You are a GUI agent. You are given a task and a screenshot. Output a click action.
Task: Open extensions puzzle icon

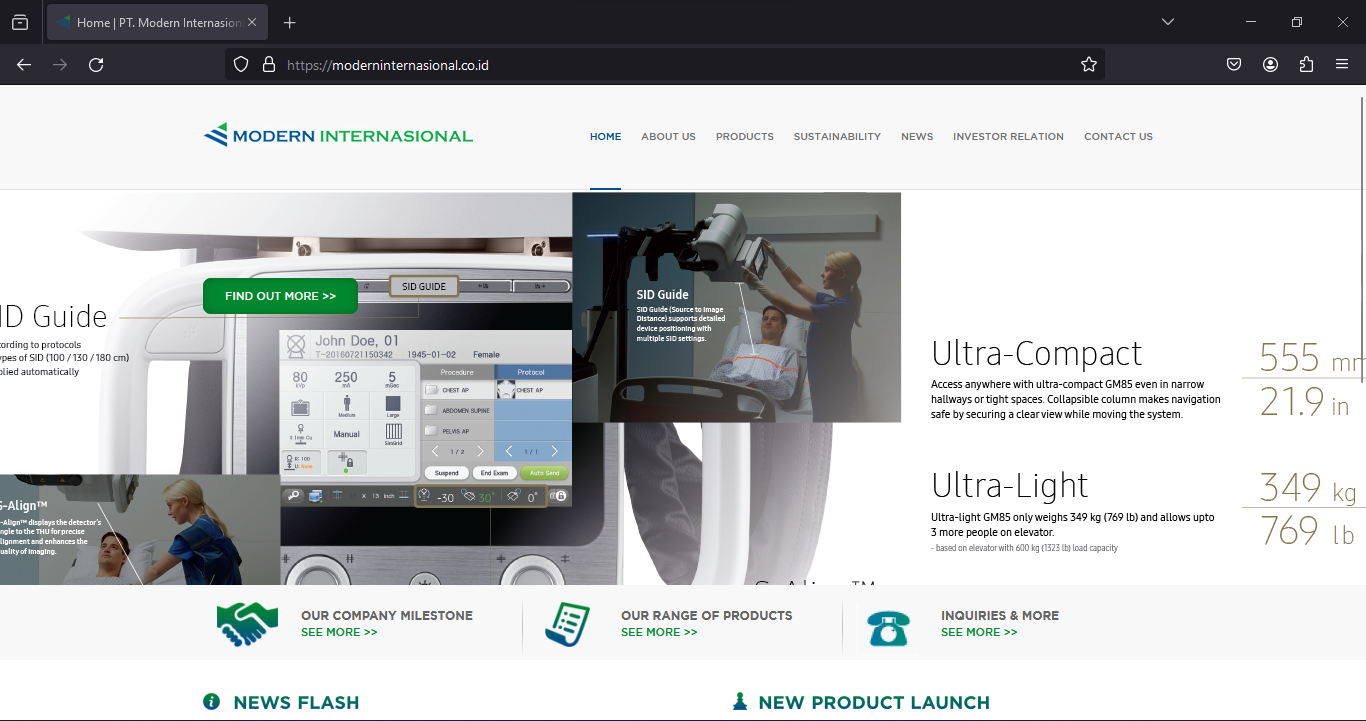click(x=1306, y=65)
